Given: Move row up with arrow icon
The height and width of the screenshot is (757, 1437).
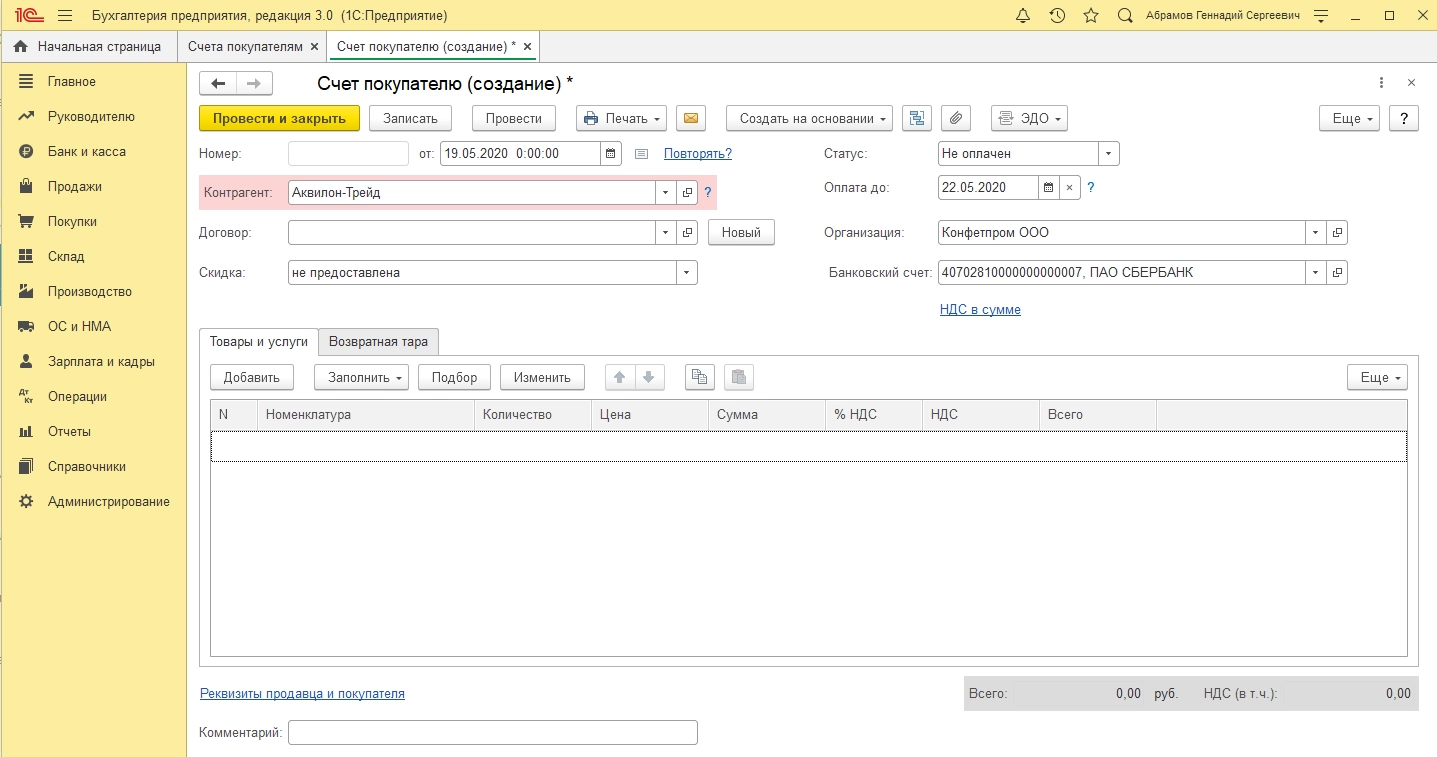Looking at the screenshot, I should (x=619, y=377).
